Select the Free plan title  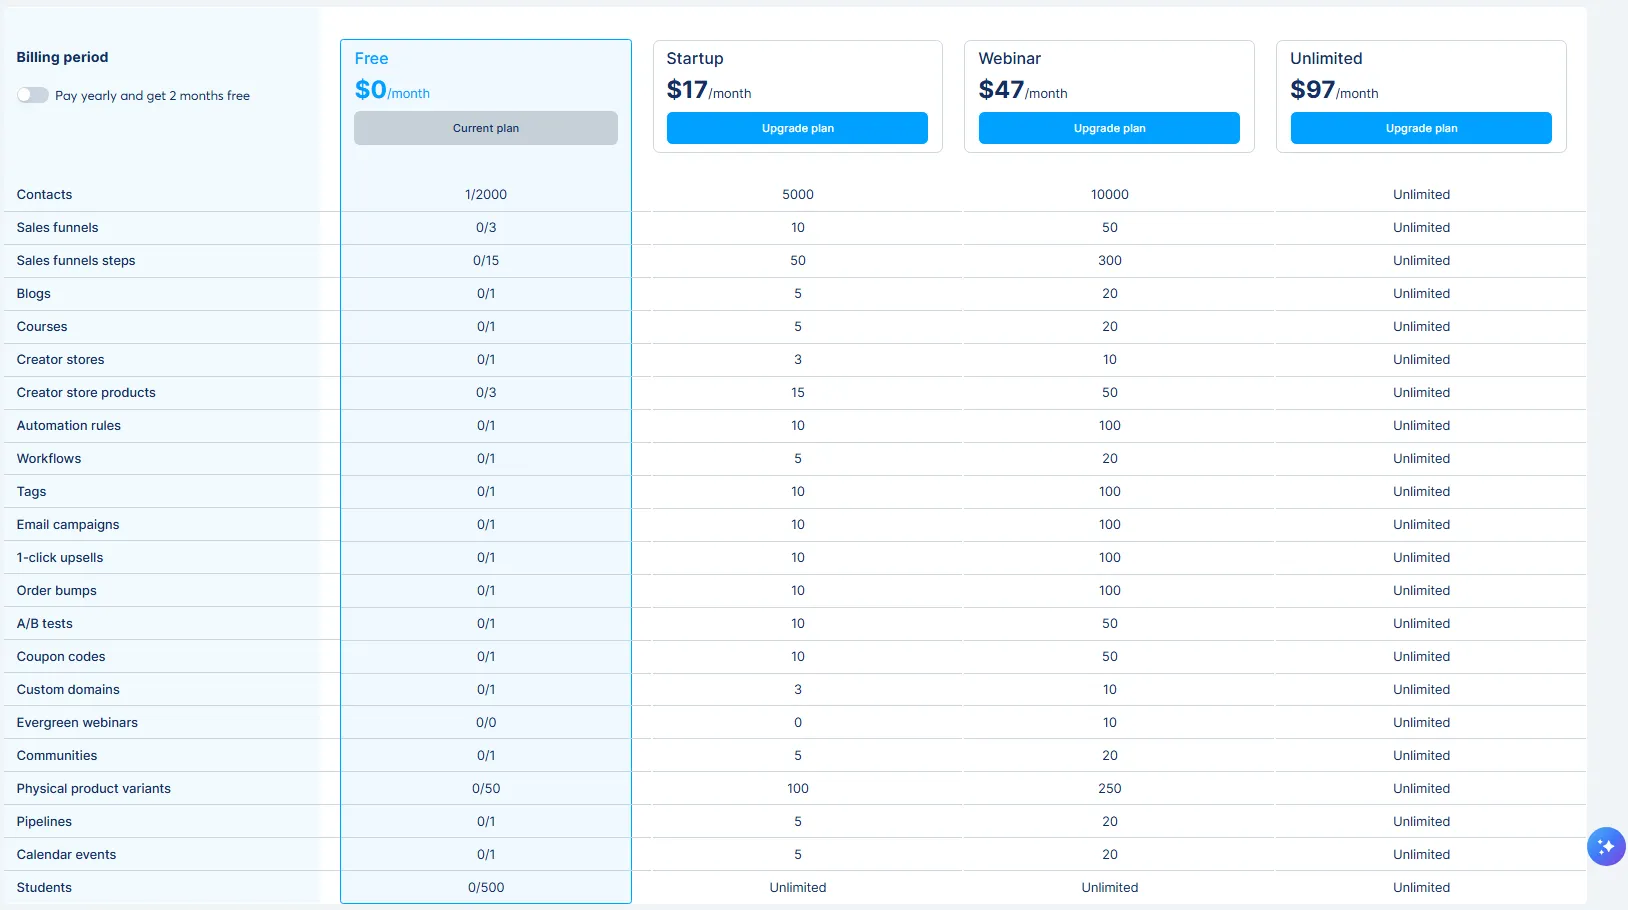(371, 59)
